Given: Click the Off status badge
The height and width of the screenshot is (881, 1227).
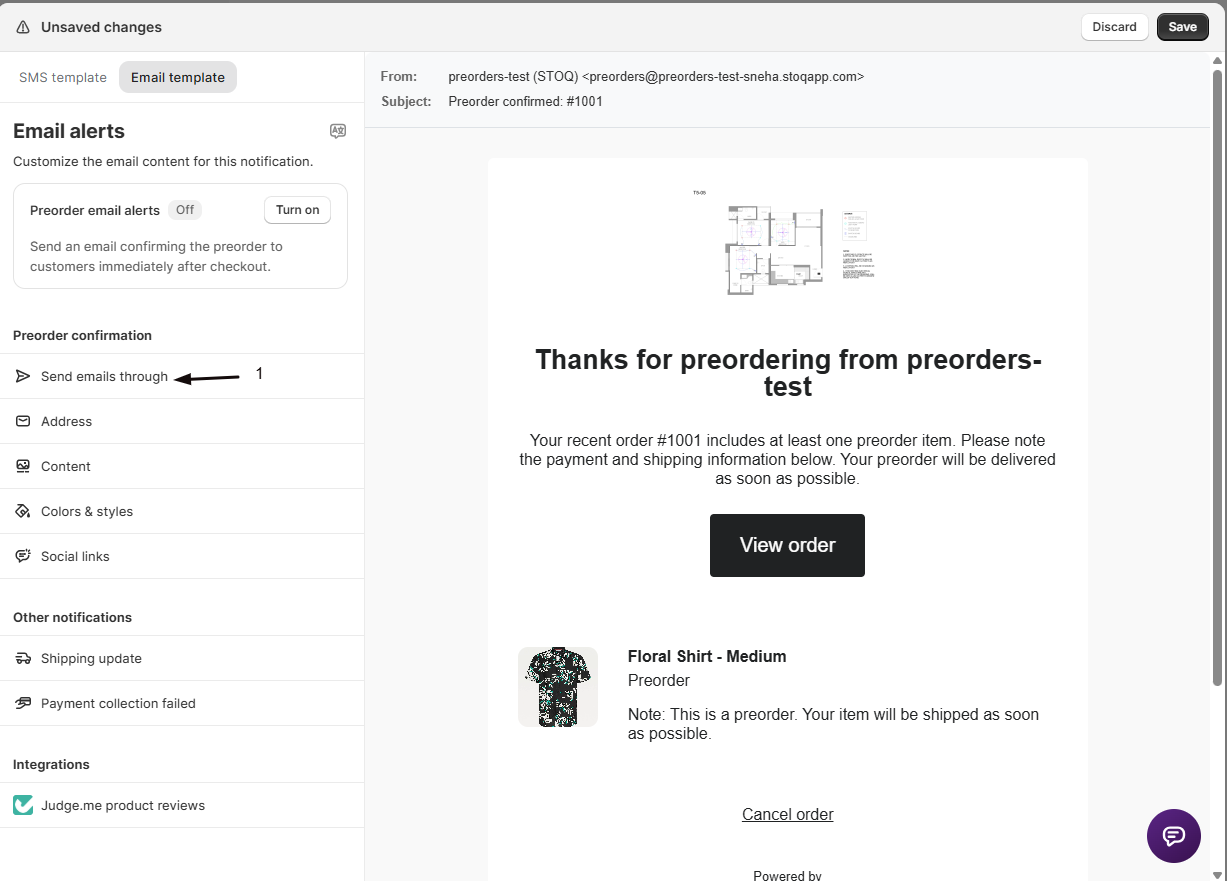Looking at the screenshot, I should [185, 210].
